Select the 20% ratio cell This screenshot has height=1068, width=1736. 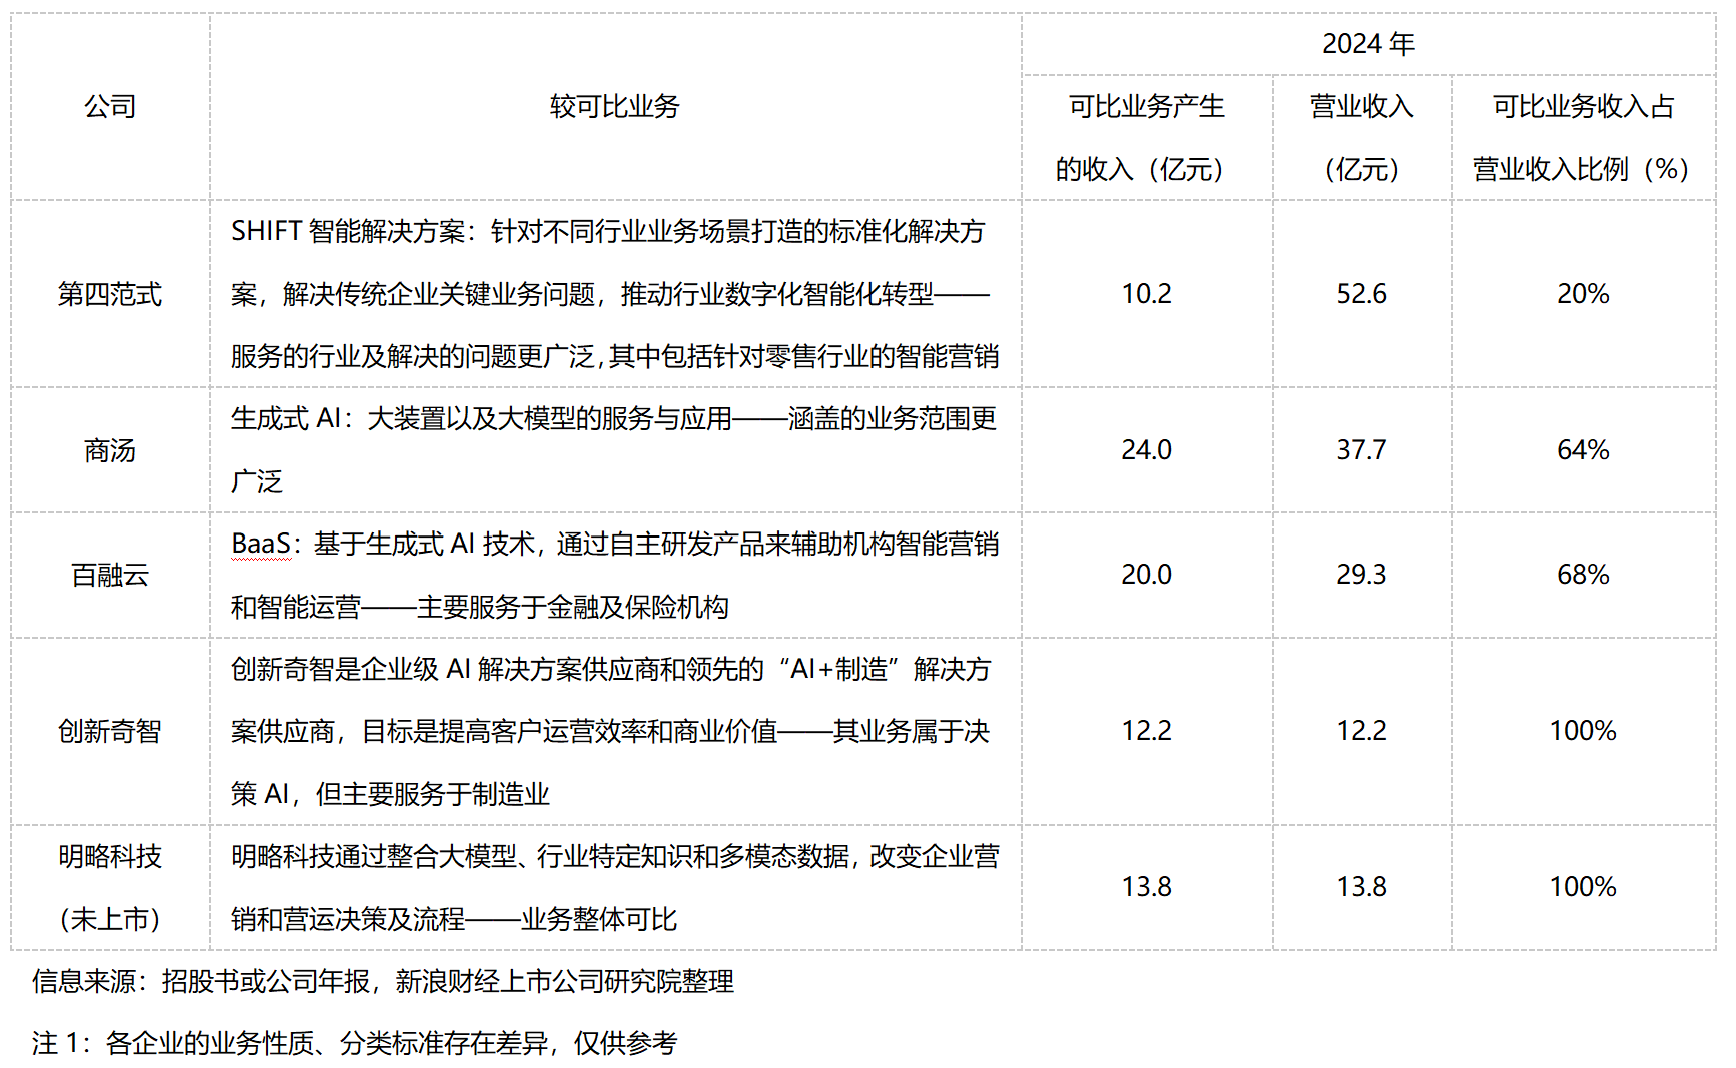click(x=1583, y=294)
